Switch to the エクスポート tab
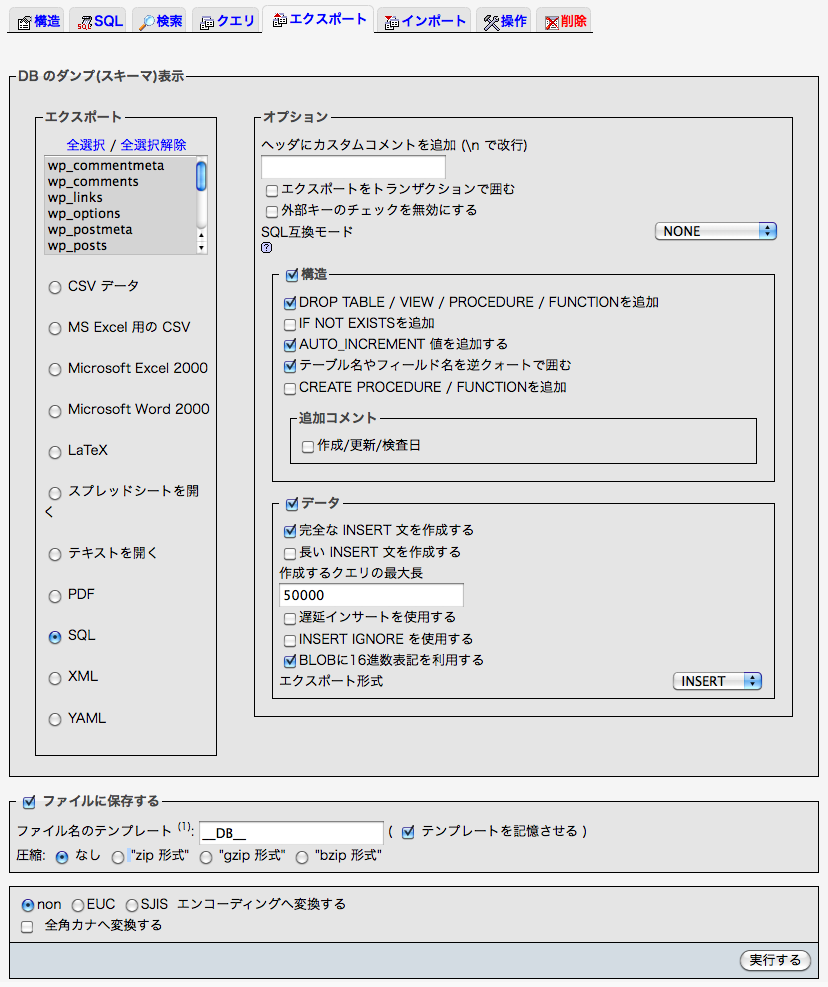 click(x=319, y=20)
